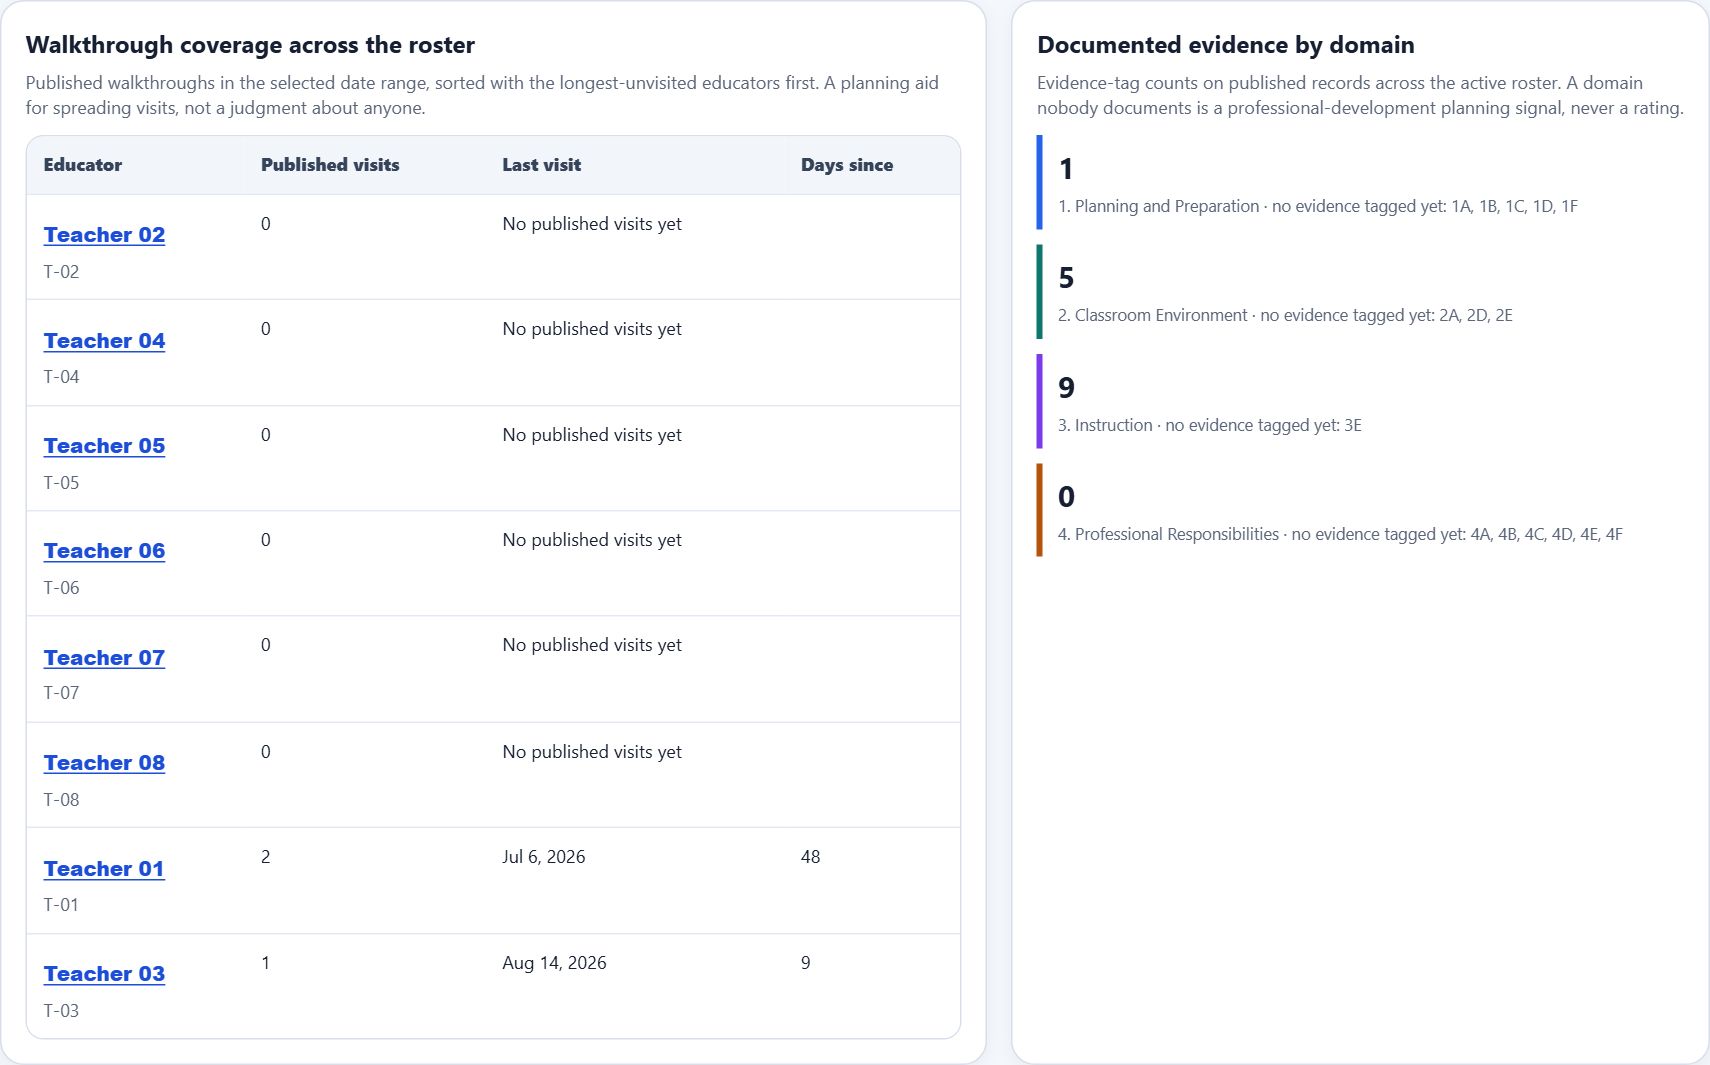Click the Educator column header
The height and width of the screenshot is (1065, 1710).
click(83, 165)
